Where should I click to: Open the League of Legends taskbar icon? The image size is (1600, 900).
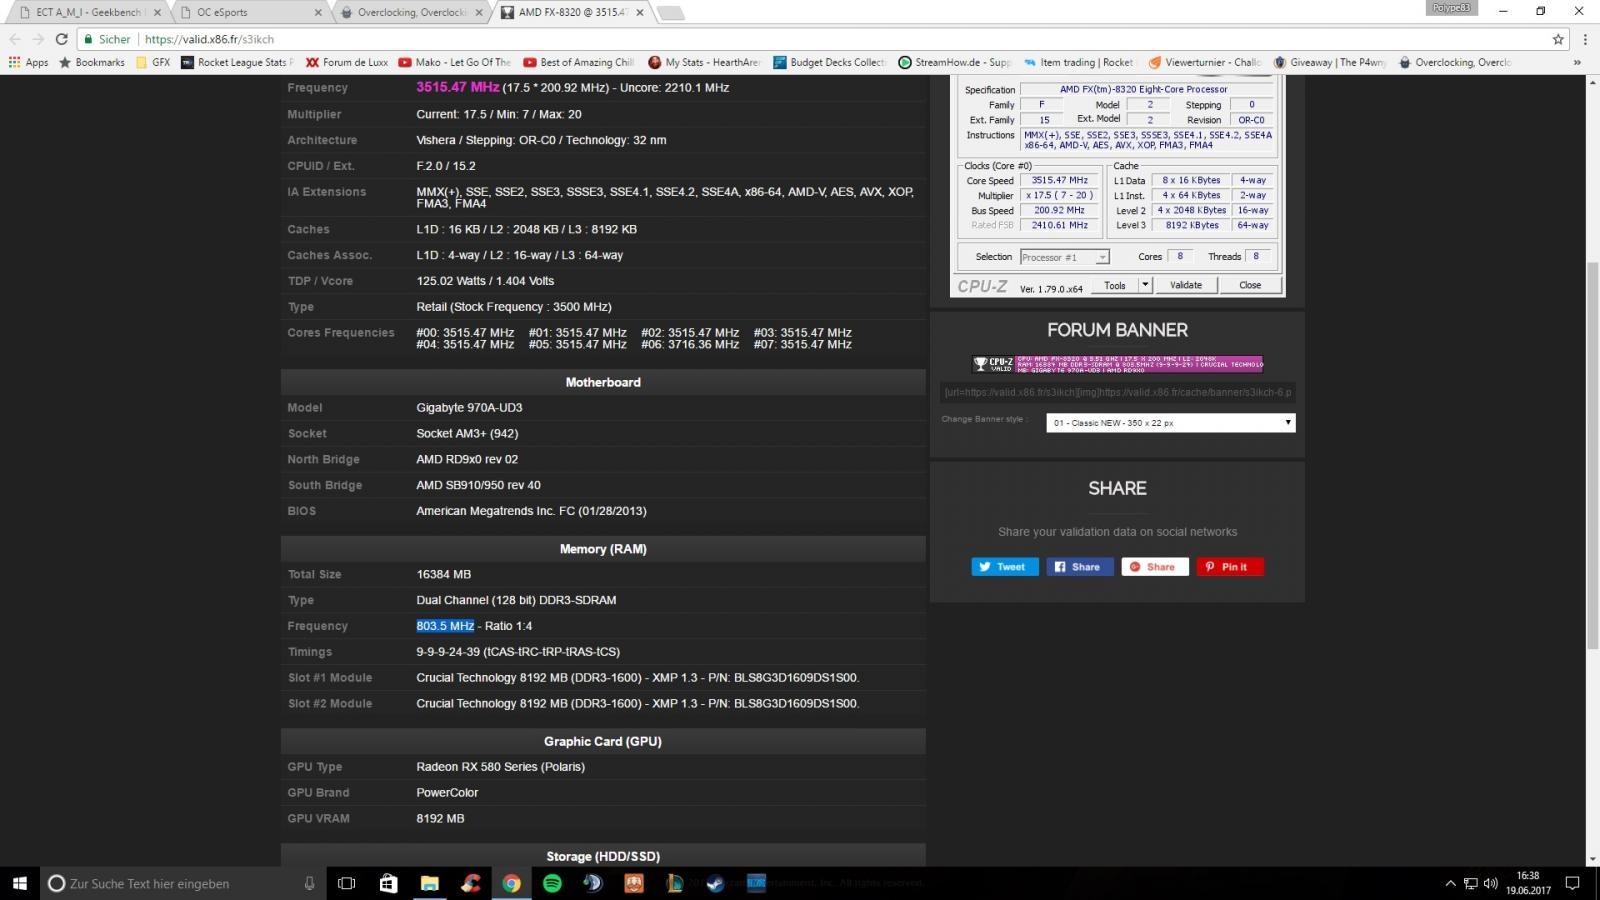(x=675, y=883)
